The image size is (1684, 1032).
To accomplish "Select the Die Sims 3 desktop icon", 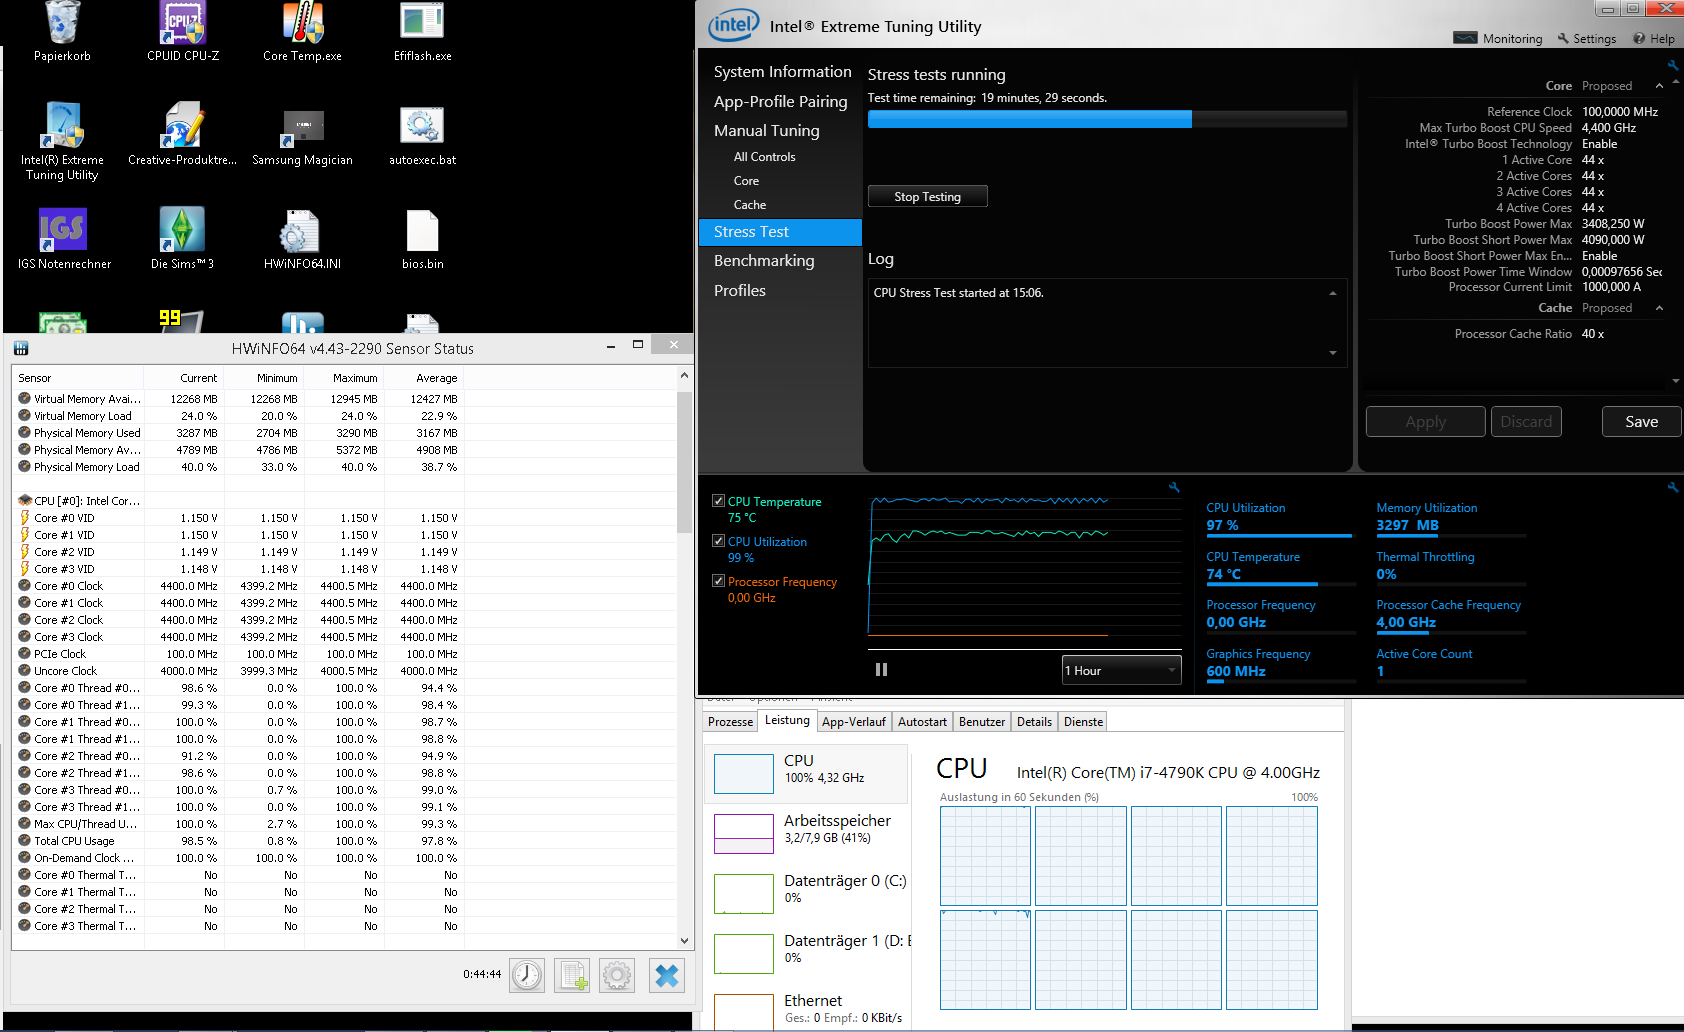I will [x=183, y=238].
